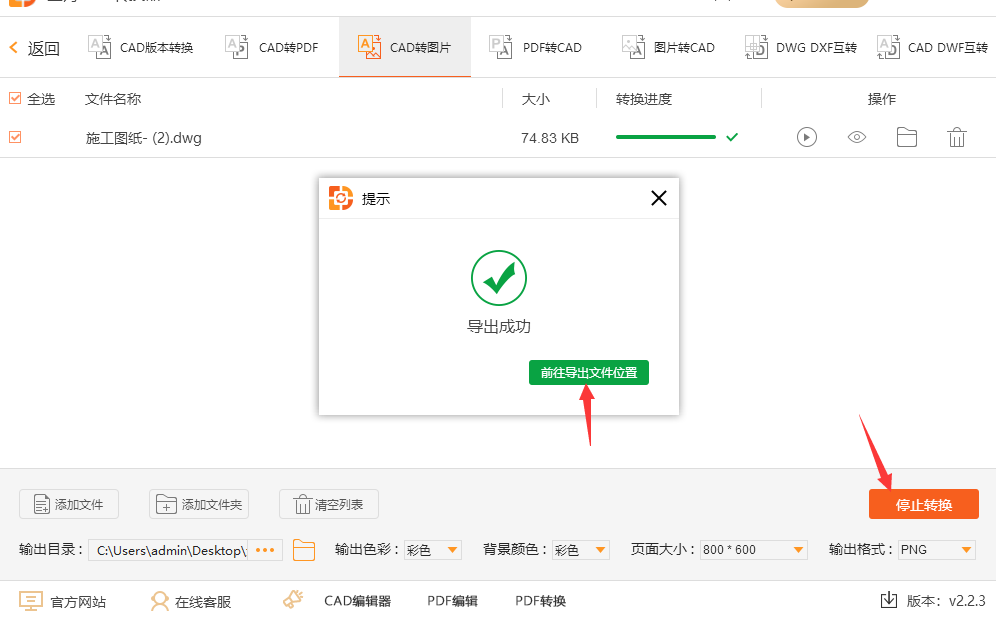Contact 在线客服 support
The width and height of the screenshot is (996, 618).
point(190,601)
